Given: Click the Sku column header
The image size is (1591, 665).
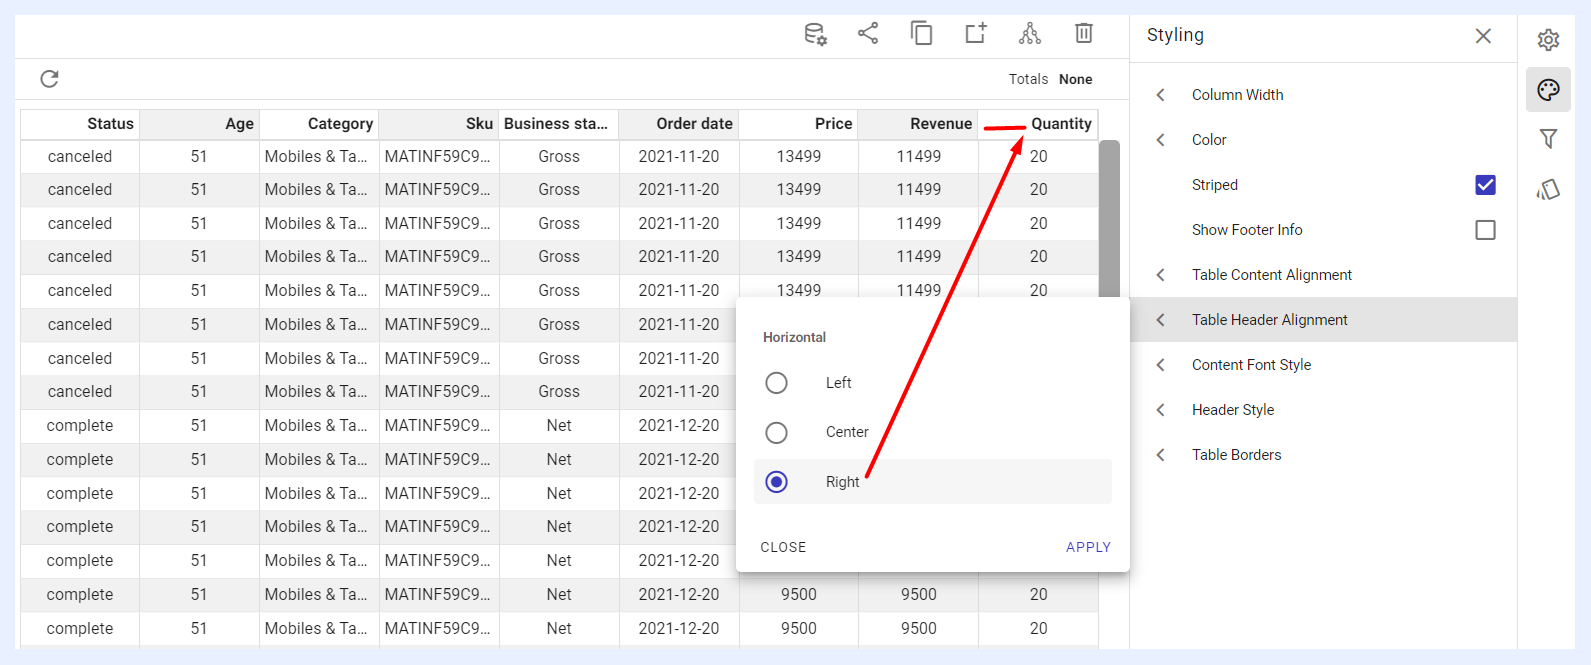Looking at the screenshot, I should (x=439, y=124).
